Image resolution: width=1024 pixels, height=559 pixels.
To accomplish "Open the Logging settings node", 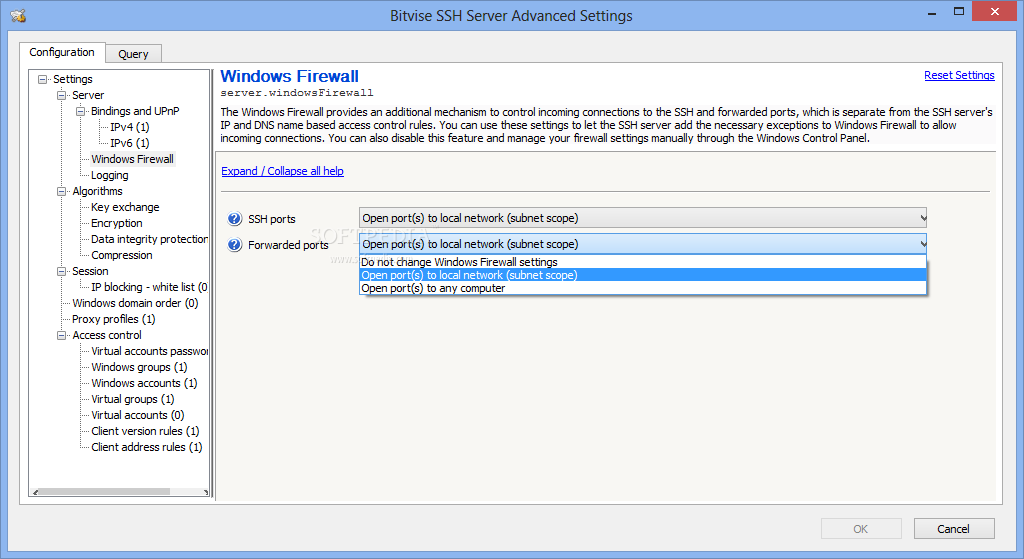I will click(110, 175).
